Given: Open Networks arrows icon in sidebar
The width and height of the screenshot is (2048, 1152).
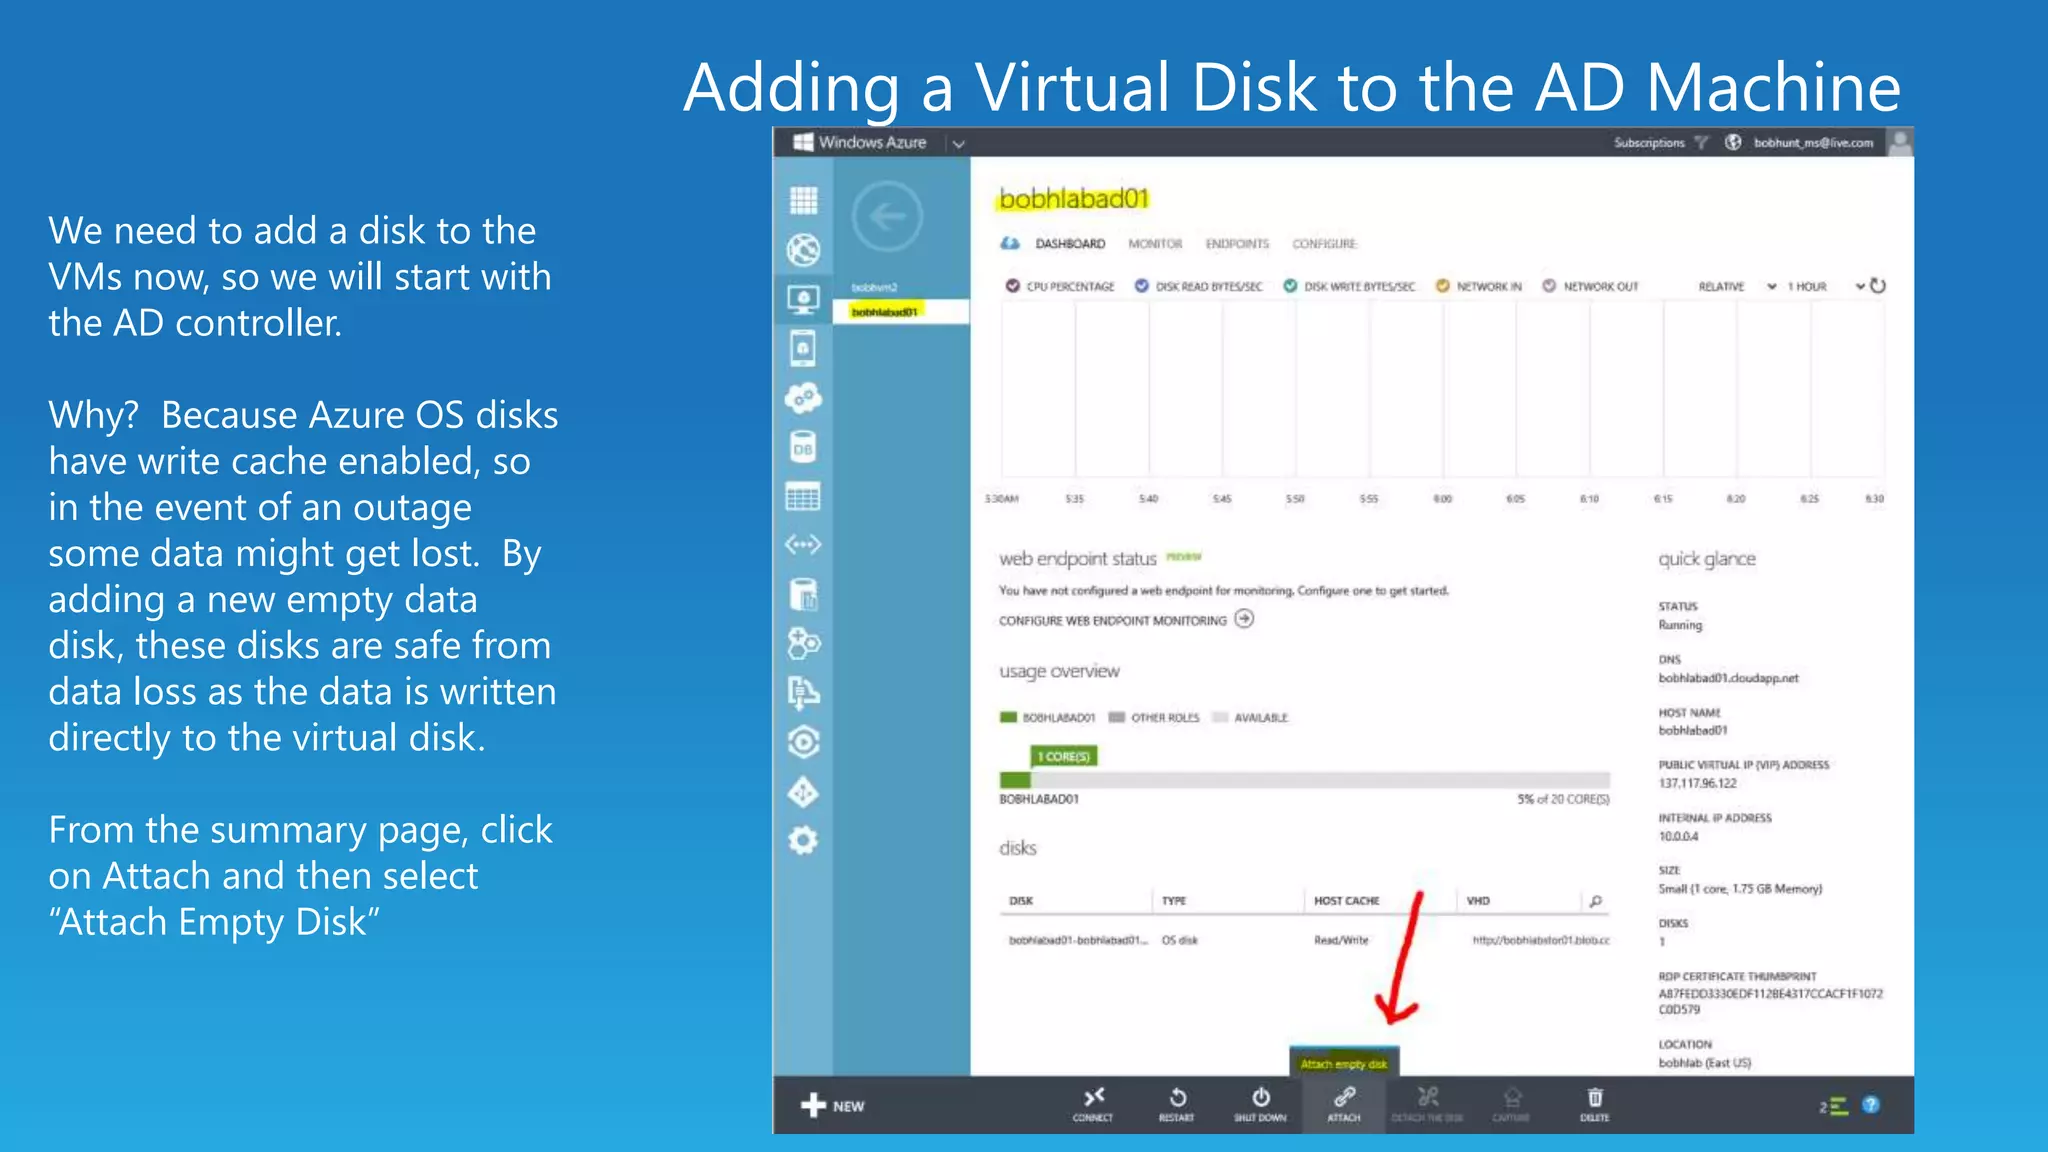Looking at the screenshot, I should point(803,545).
